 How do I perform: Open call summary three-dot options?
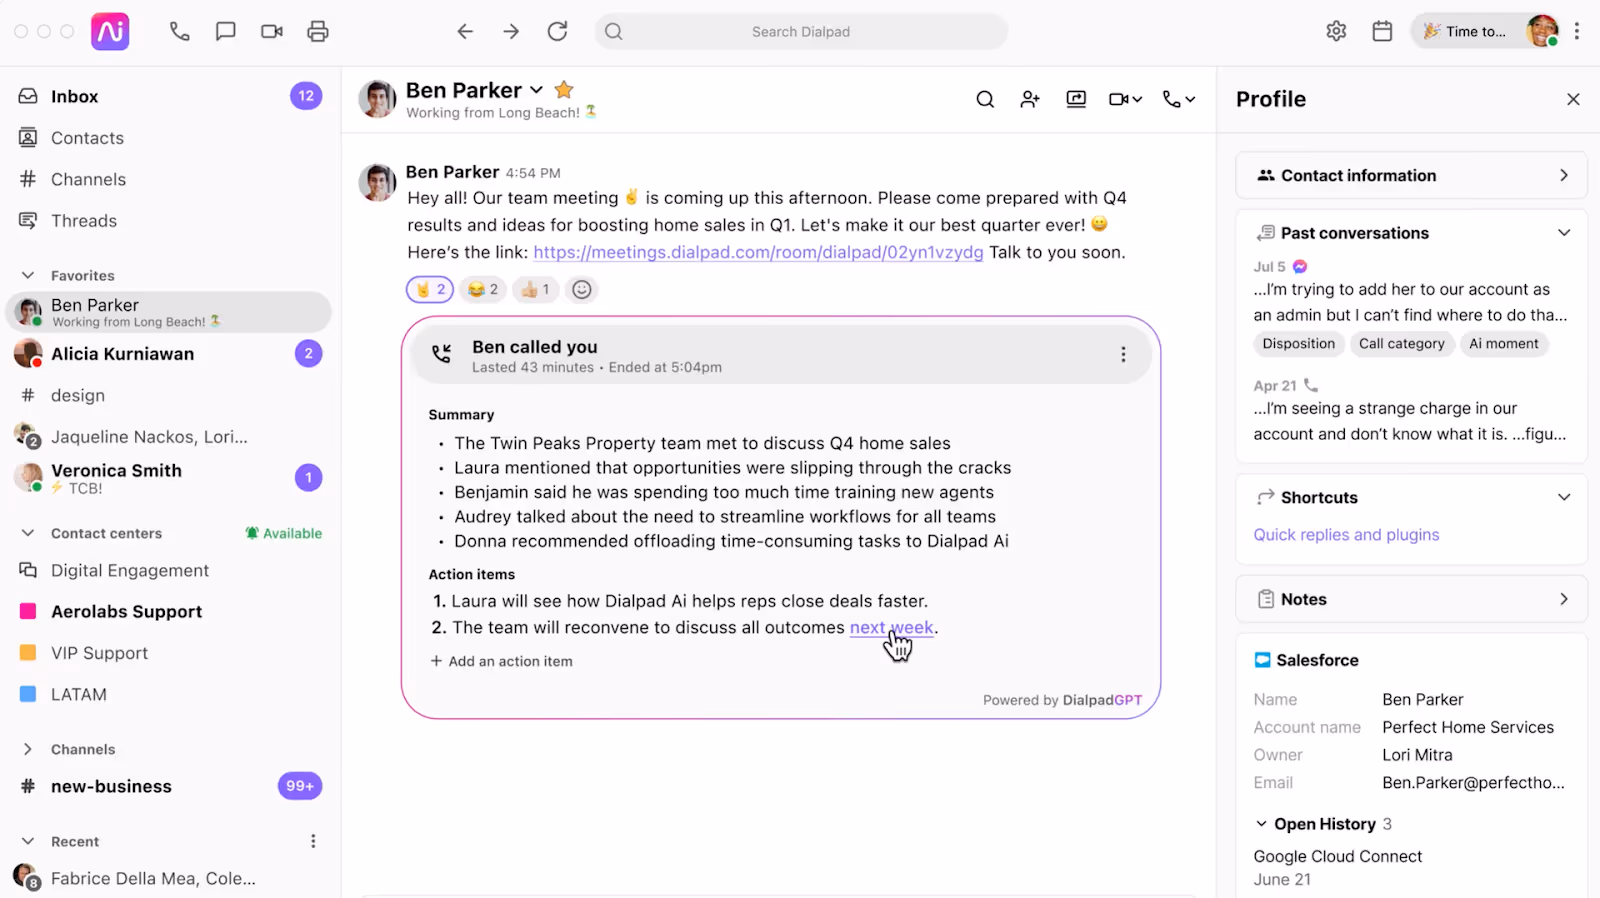tap(1123, 355)
